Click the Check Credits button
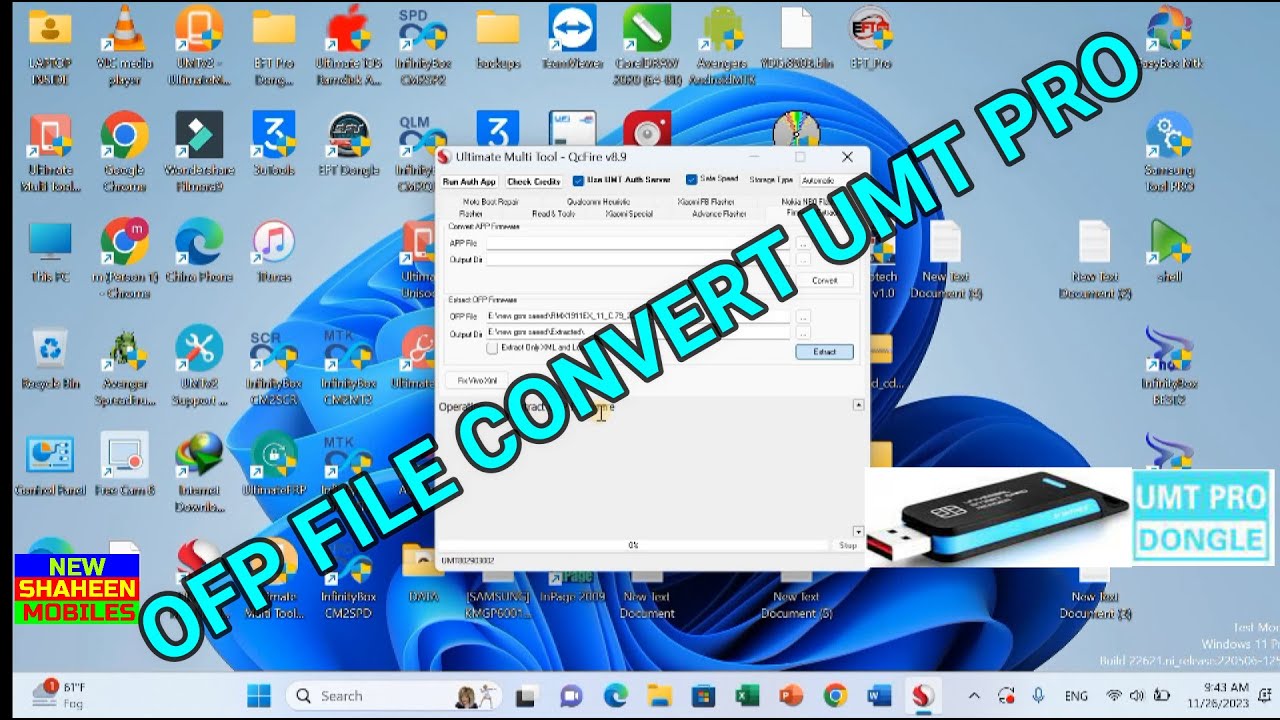The image size is (1280, 720). [x=533, y=182]
